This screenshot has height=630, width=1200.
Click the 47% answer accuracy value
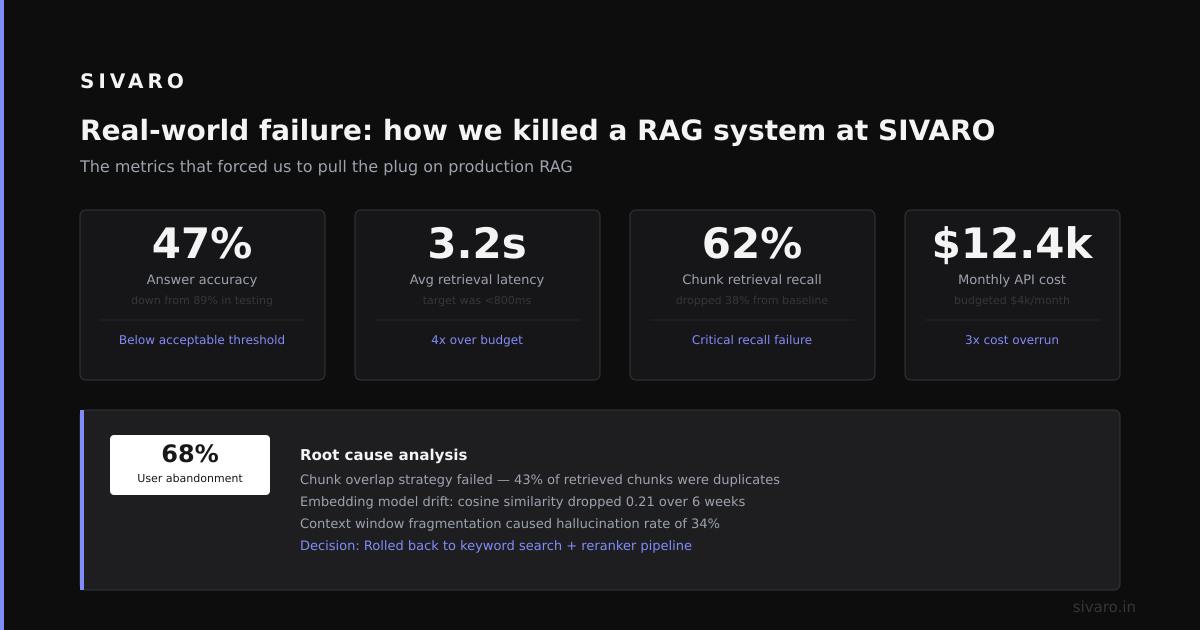[202, 244]
